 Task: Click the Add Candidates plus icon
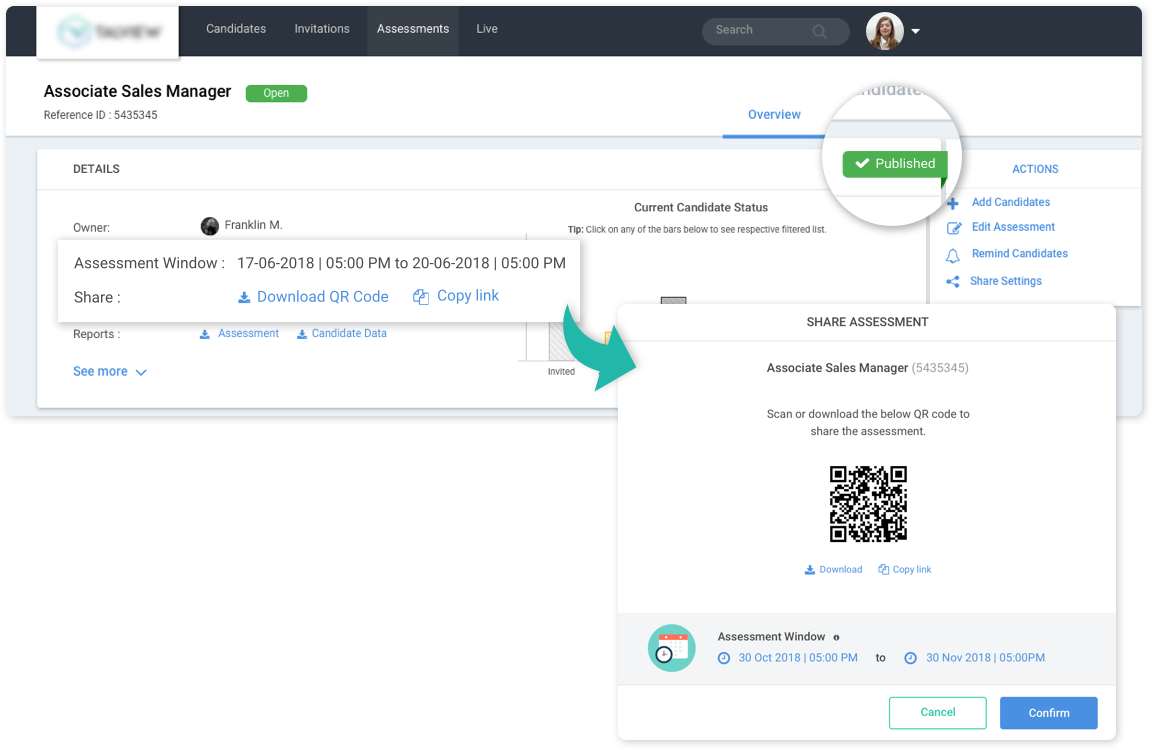(x=953, y=203)
